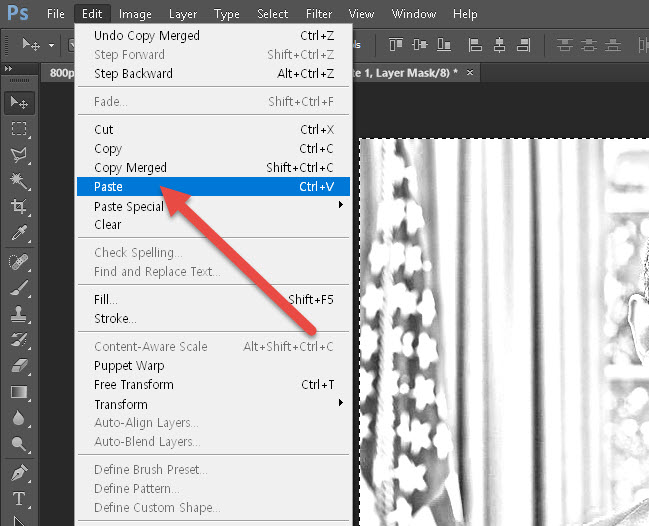Viewport: 649px width, 526px height.
Task: Select the Polygonal Lasso tool
Action: [19, 155]
